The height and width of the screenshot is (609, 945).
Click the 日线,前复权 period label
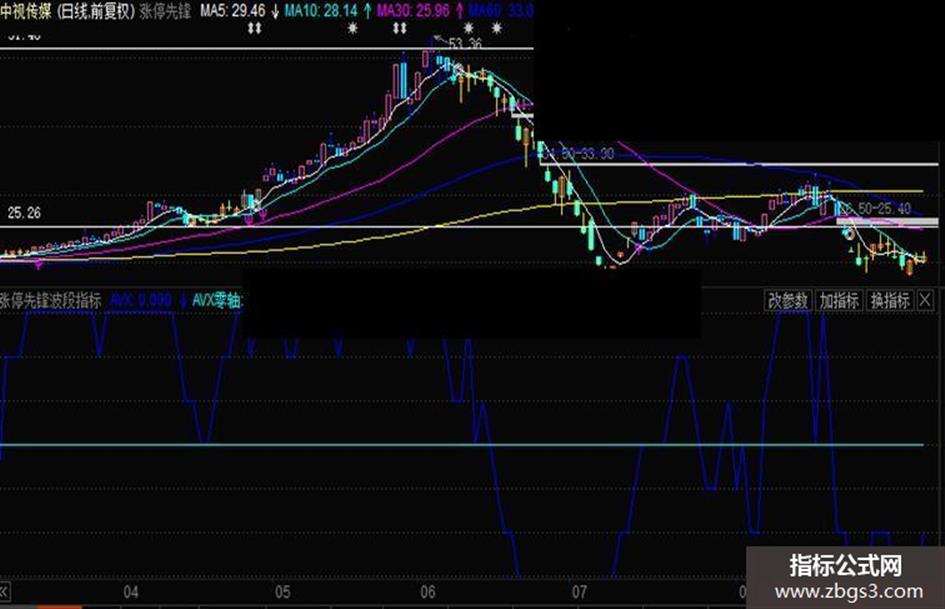[96, 11]
